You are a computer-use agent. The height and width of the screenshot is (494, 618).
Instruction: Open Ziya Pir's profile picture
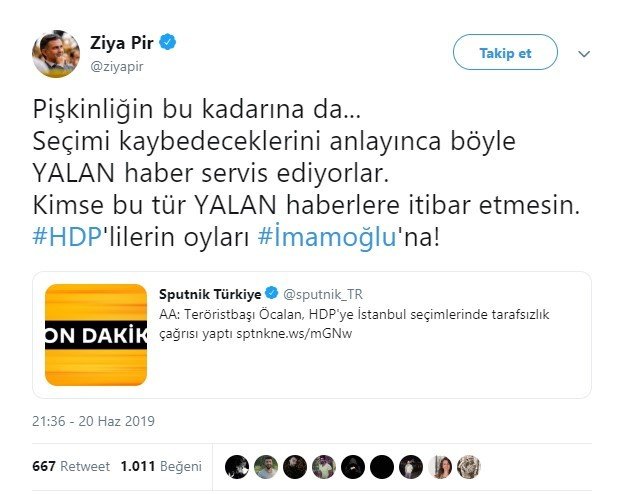point(56,54)
